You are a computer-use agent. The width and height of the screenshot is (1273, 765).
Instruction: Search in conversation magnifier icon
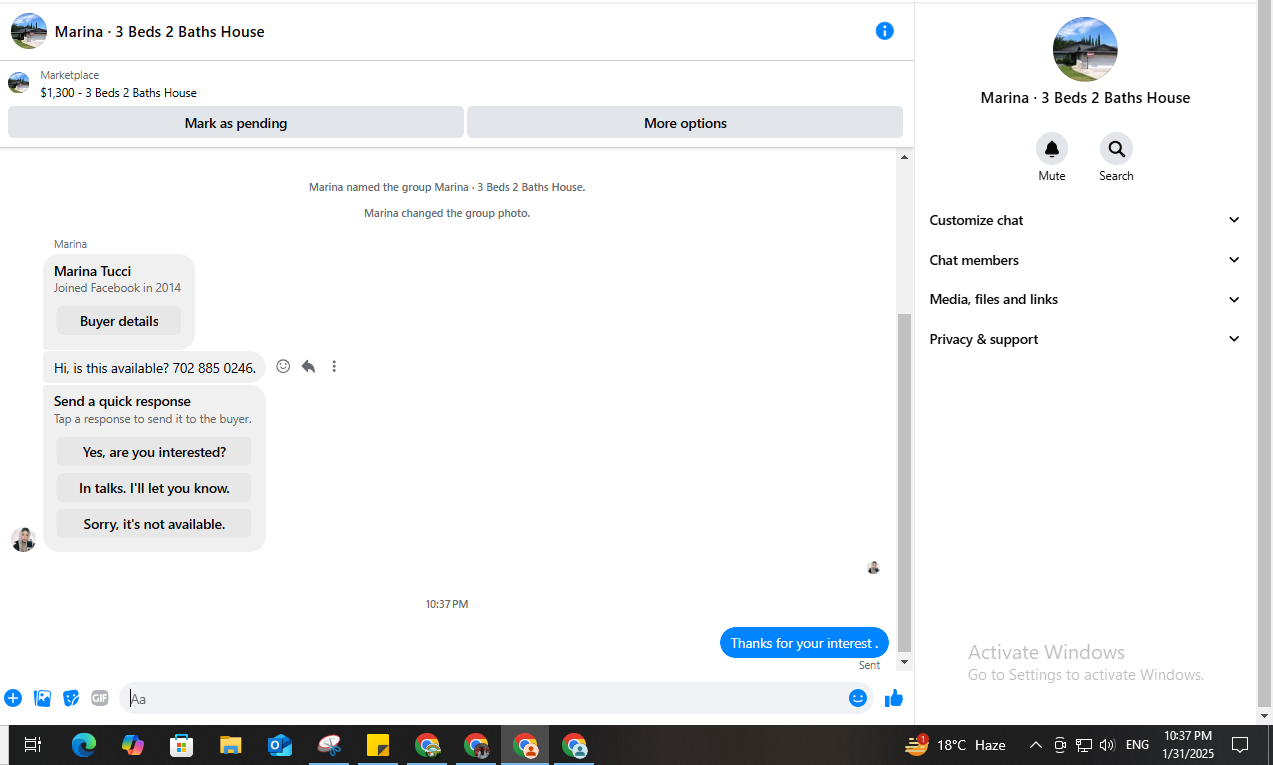pyautogui.click(x=1116, y=149)
